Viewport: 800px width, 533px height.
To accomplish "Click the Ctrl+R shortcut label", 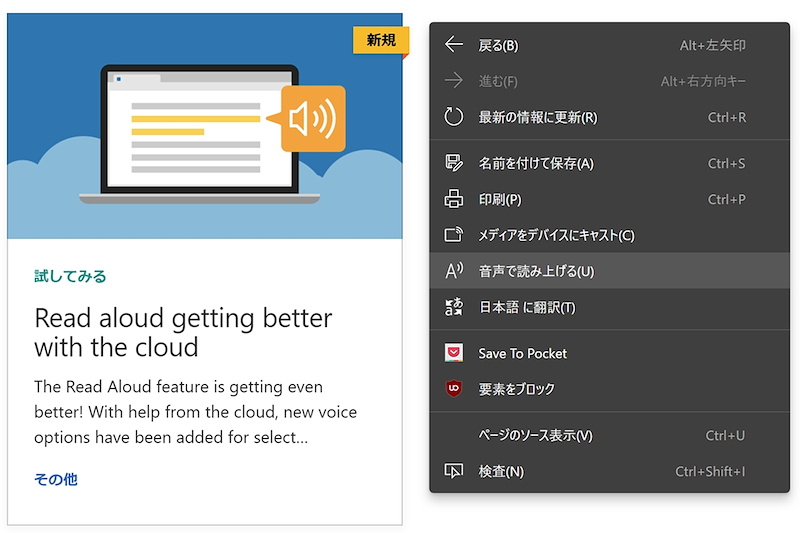I will 727,117.
